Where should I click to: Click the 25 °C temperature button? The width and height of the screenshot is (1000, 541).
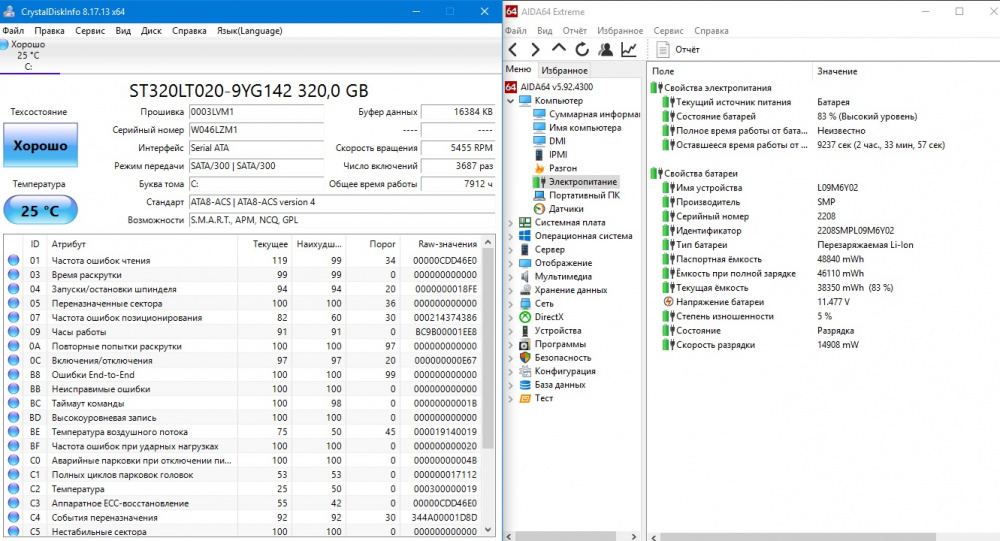coord(41,211)
